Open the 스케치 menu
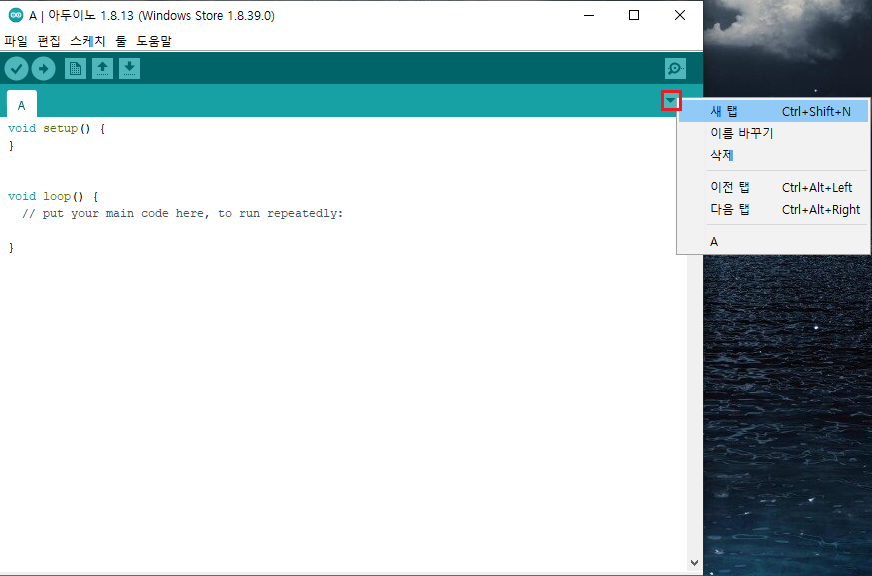 (x=87, y=41)
